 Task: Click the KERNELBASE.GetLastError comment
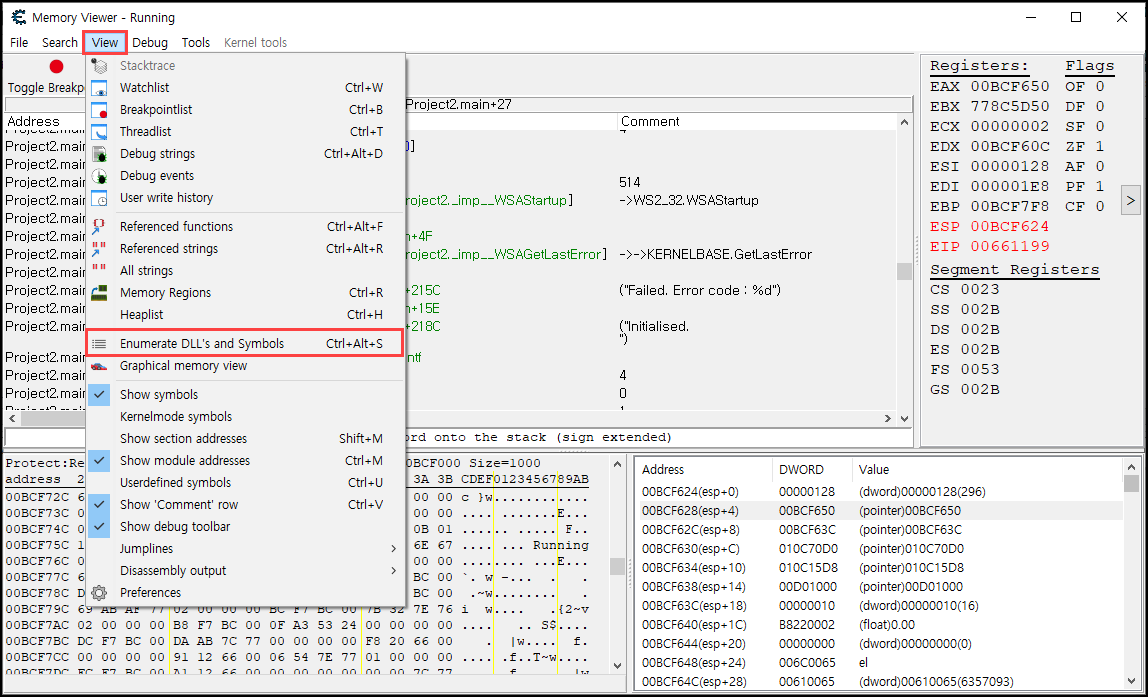715,255
